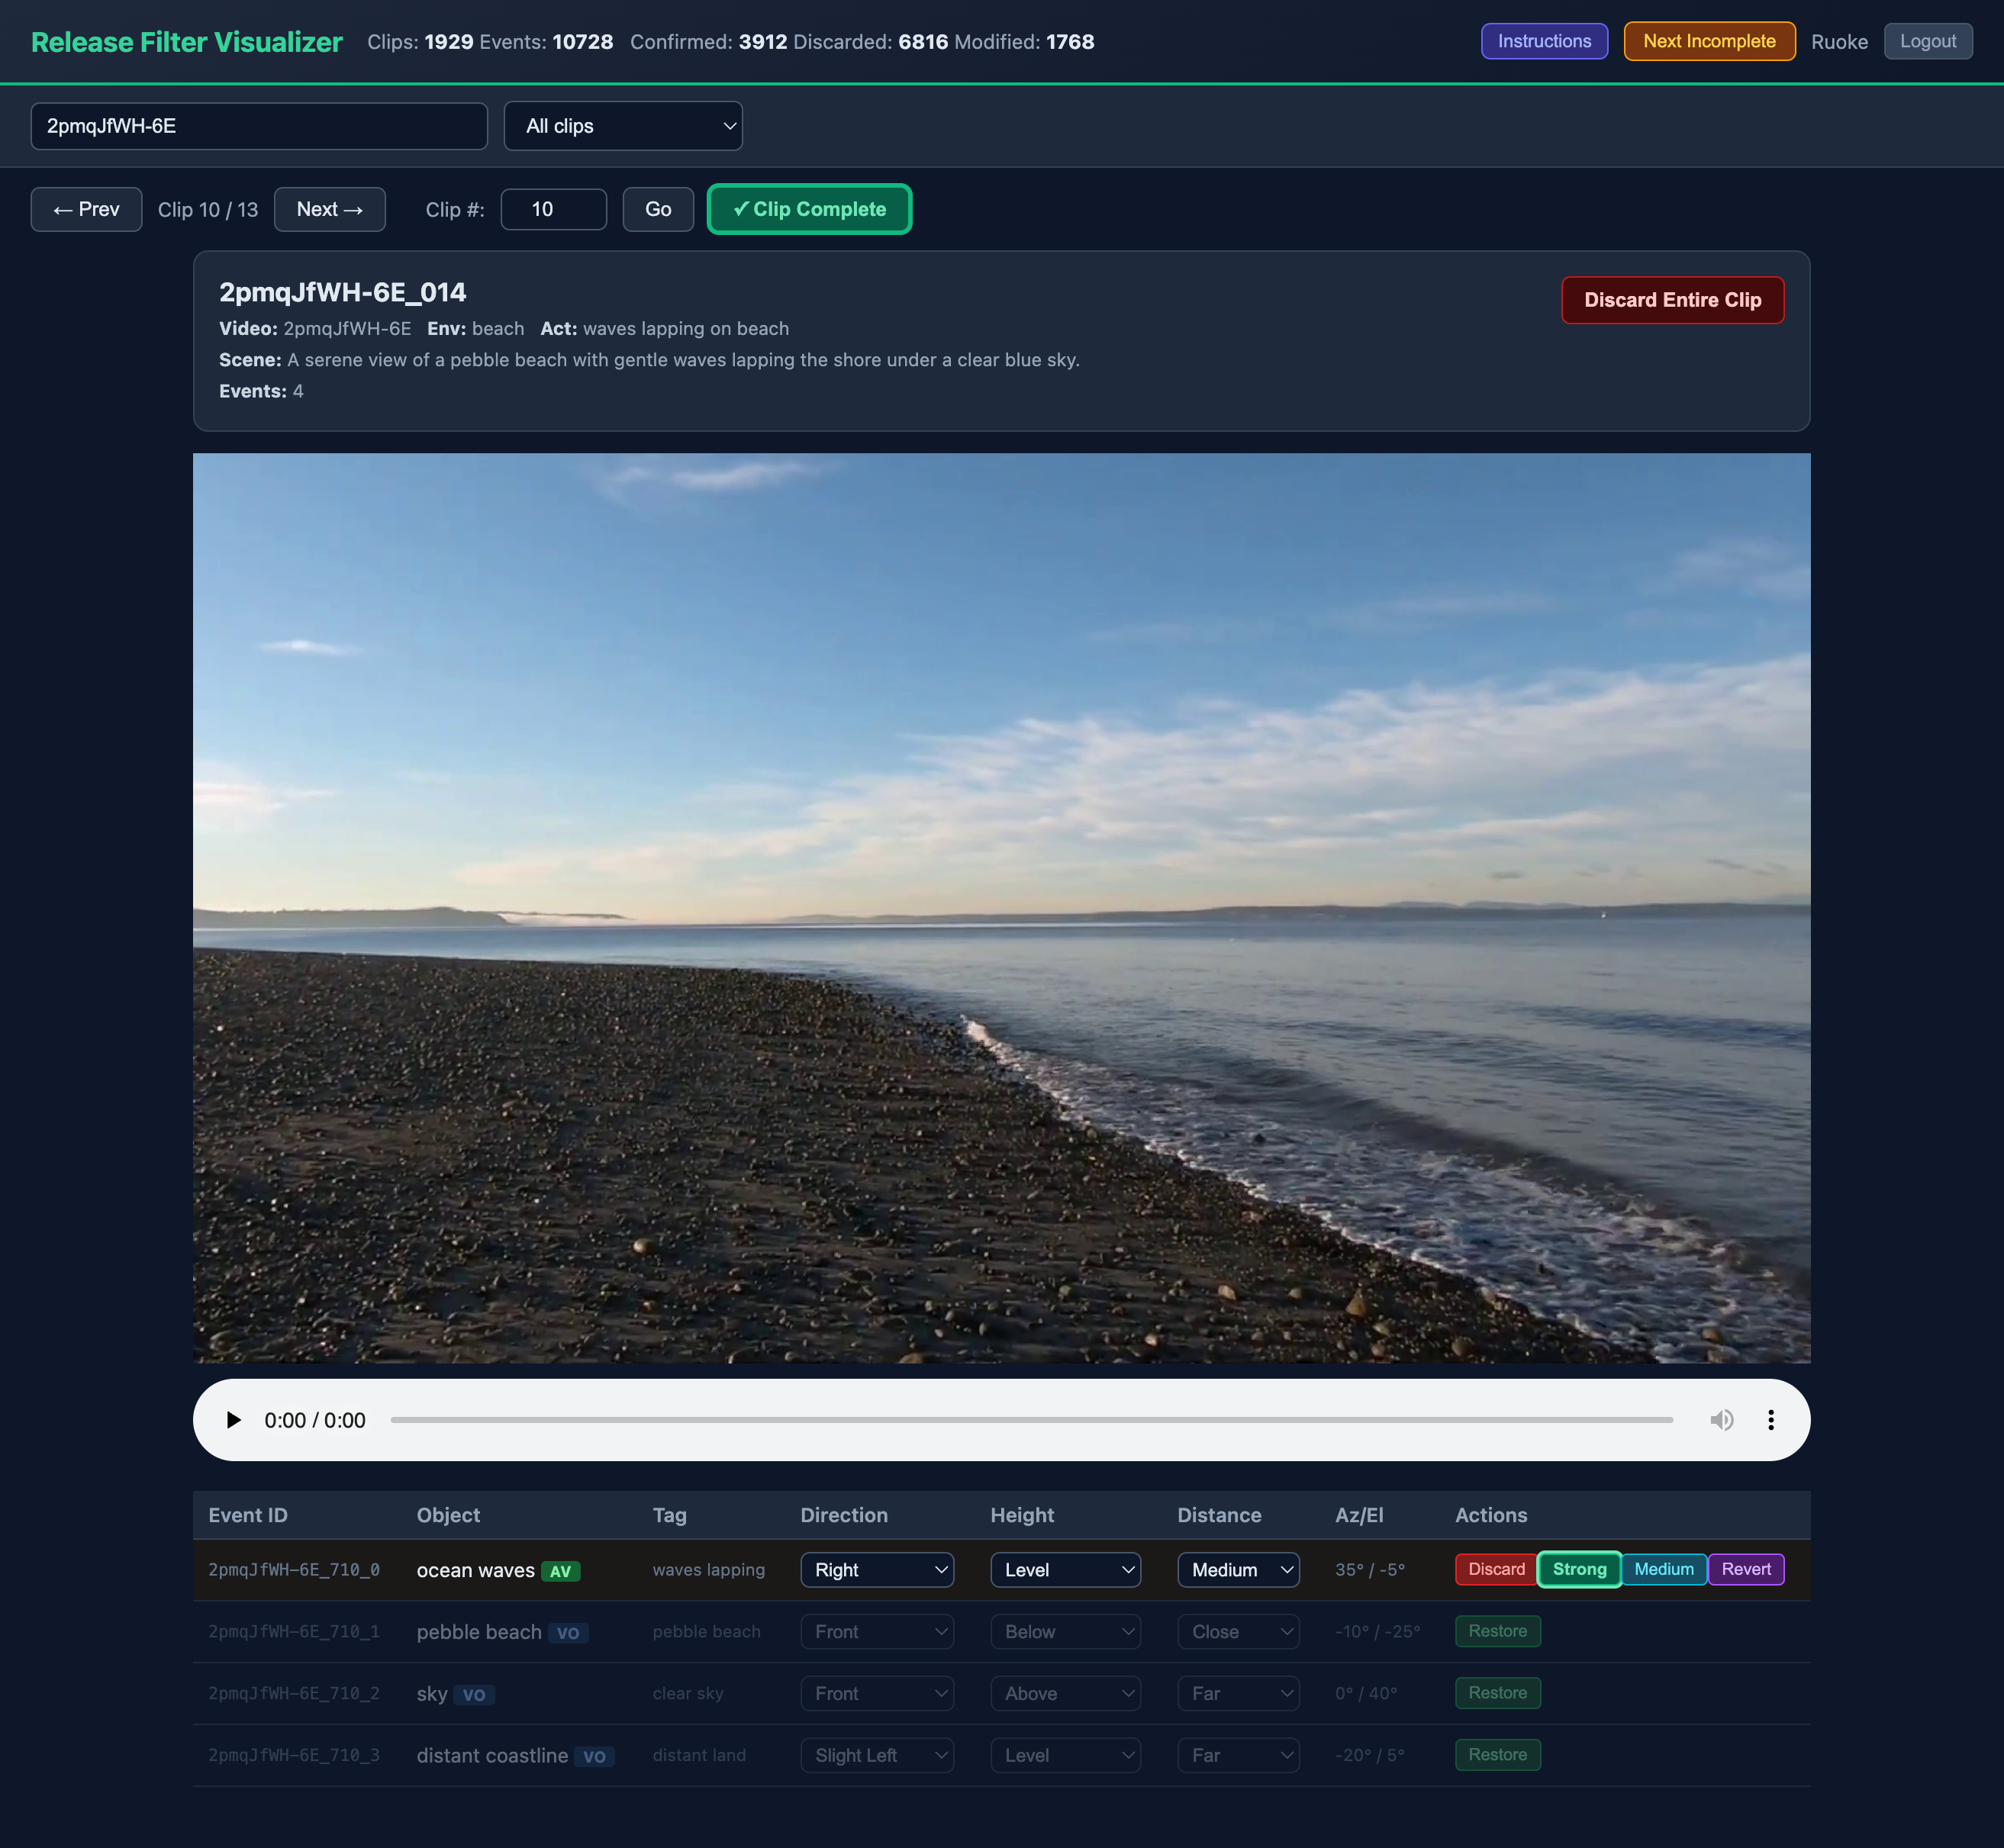The width and height of the screenshot is (2004, 1848).
Task: Restore the distant coastline event
Action: pos(1497,1755)
